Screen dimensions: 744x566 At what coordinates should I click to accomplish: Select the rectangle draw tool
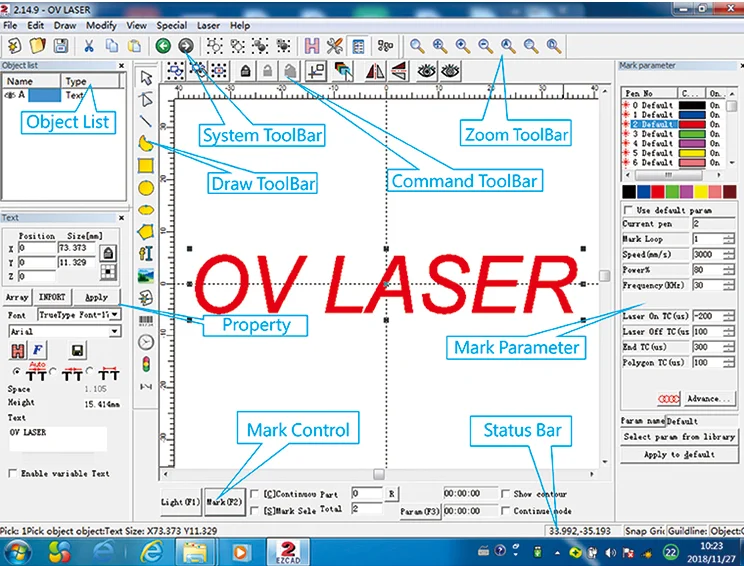click(x=146, y=165)
